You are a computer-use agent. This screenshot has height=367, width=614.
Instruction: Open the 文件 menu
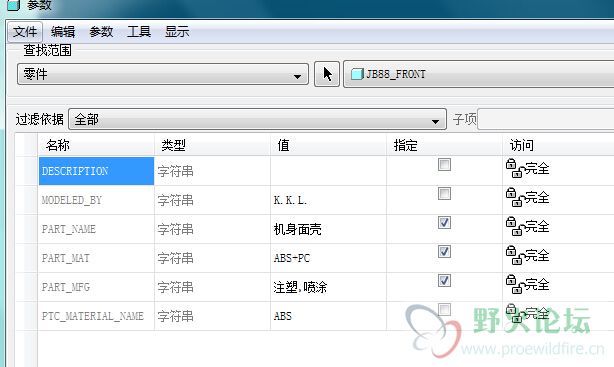pos(25,32)
